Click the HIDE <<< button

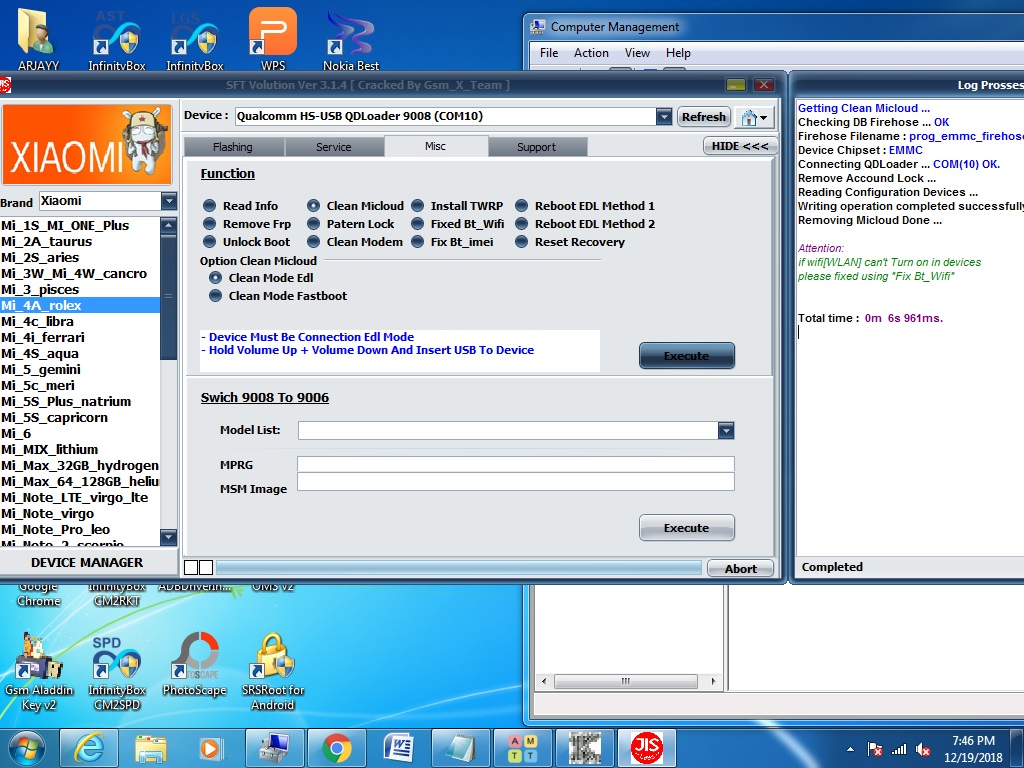pos(740,146)
